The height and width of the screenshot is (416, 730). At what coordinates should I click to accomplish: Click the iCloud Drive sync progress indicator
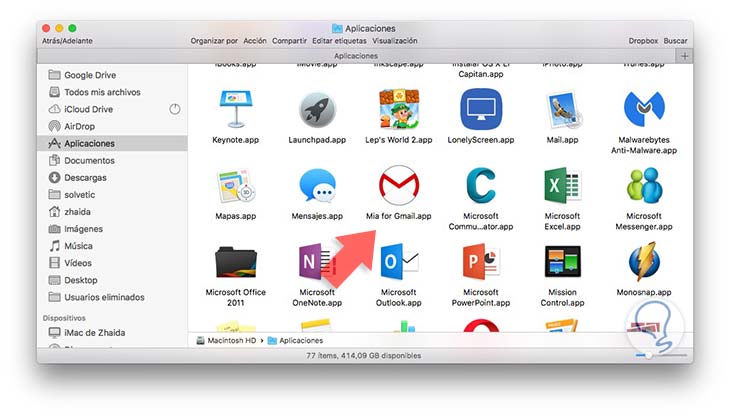pos(175,109)
